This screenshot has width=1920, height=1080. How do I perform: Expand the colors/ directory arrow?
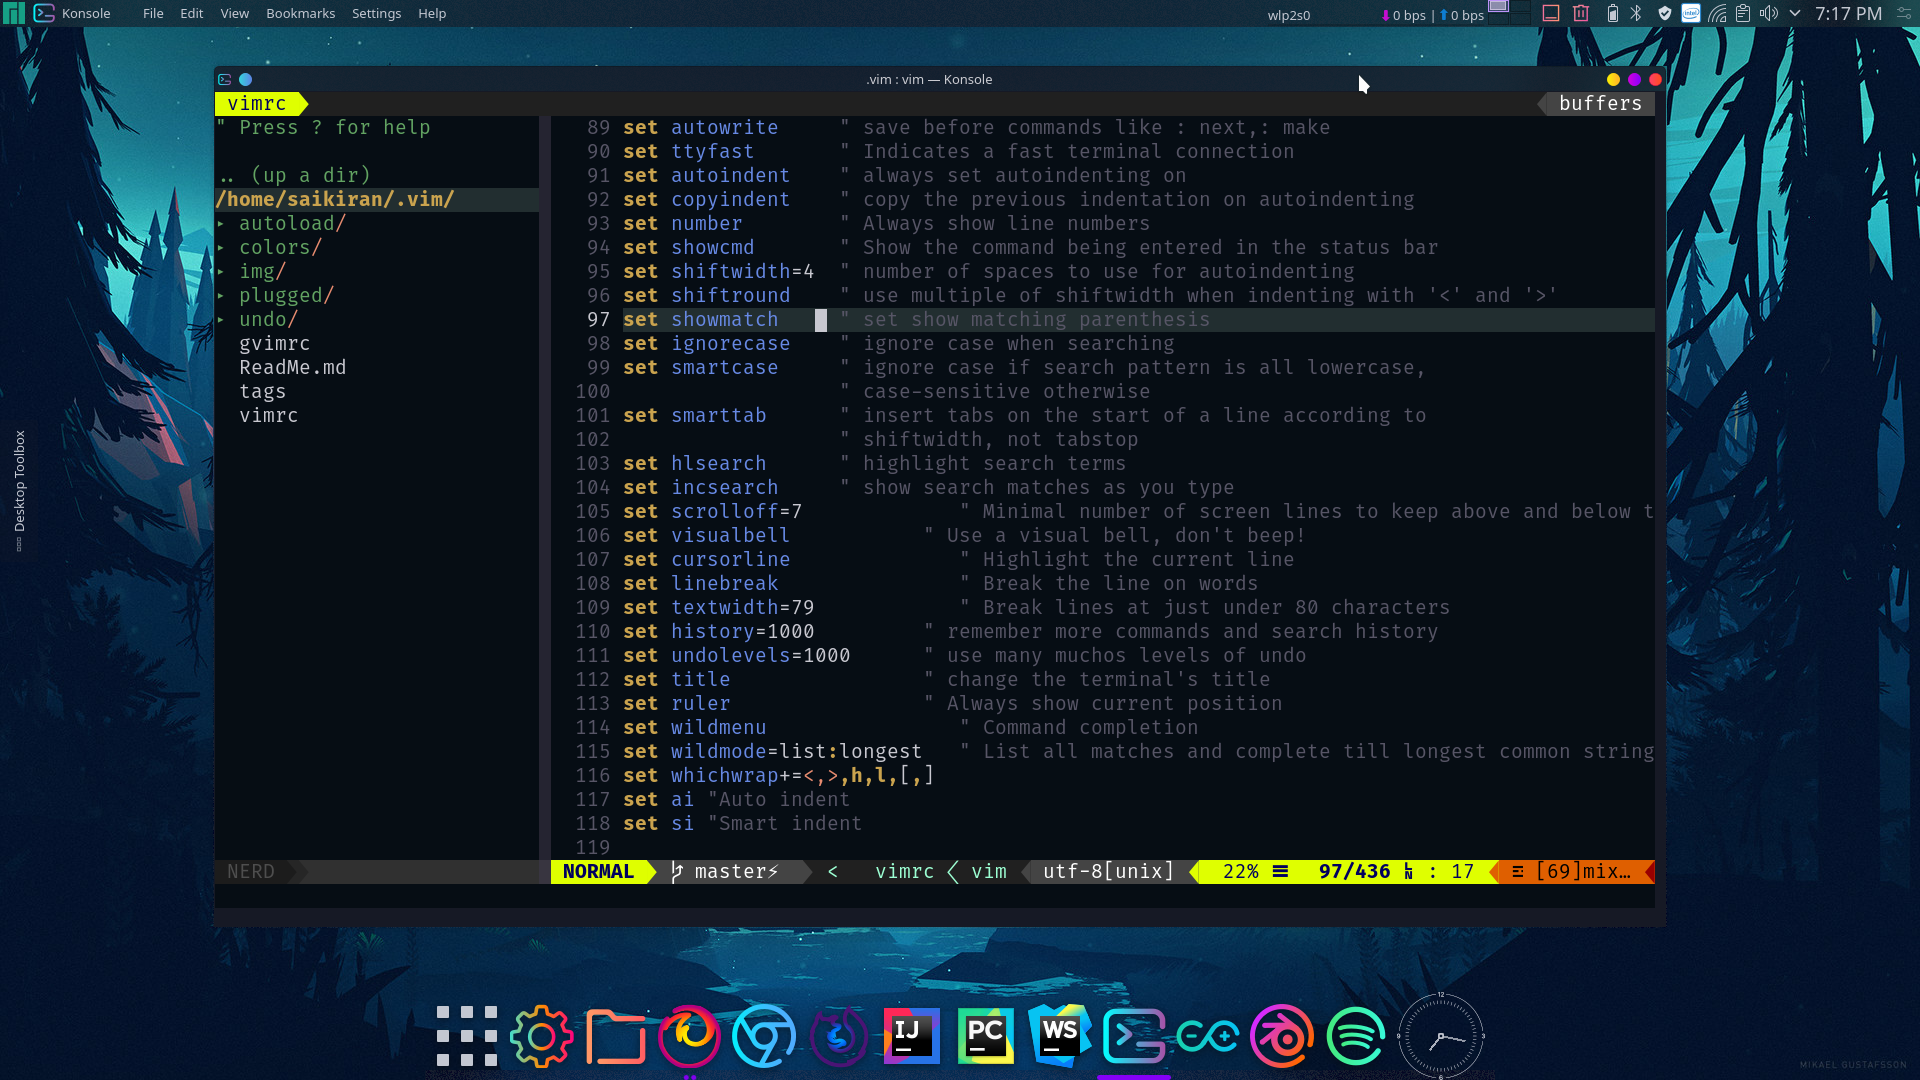click(x=221, y=248)
